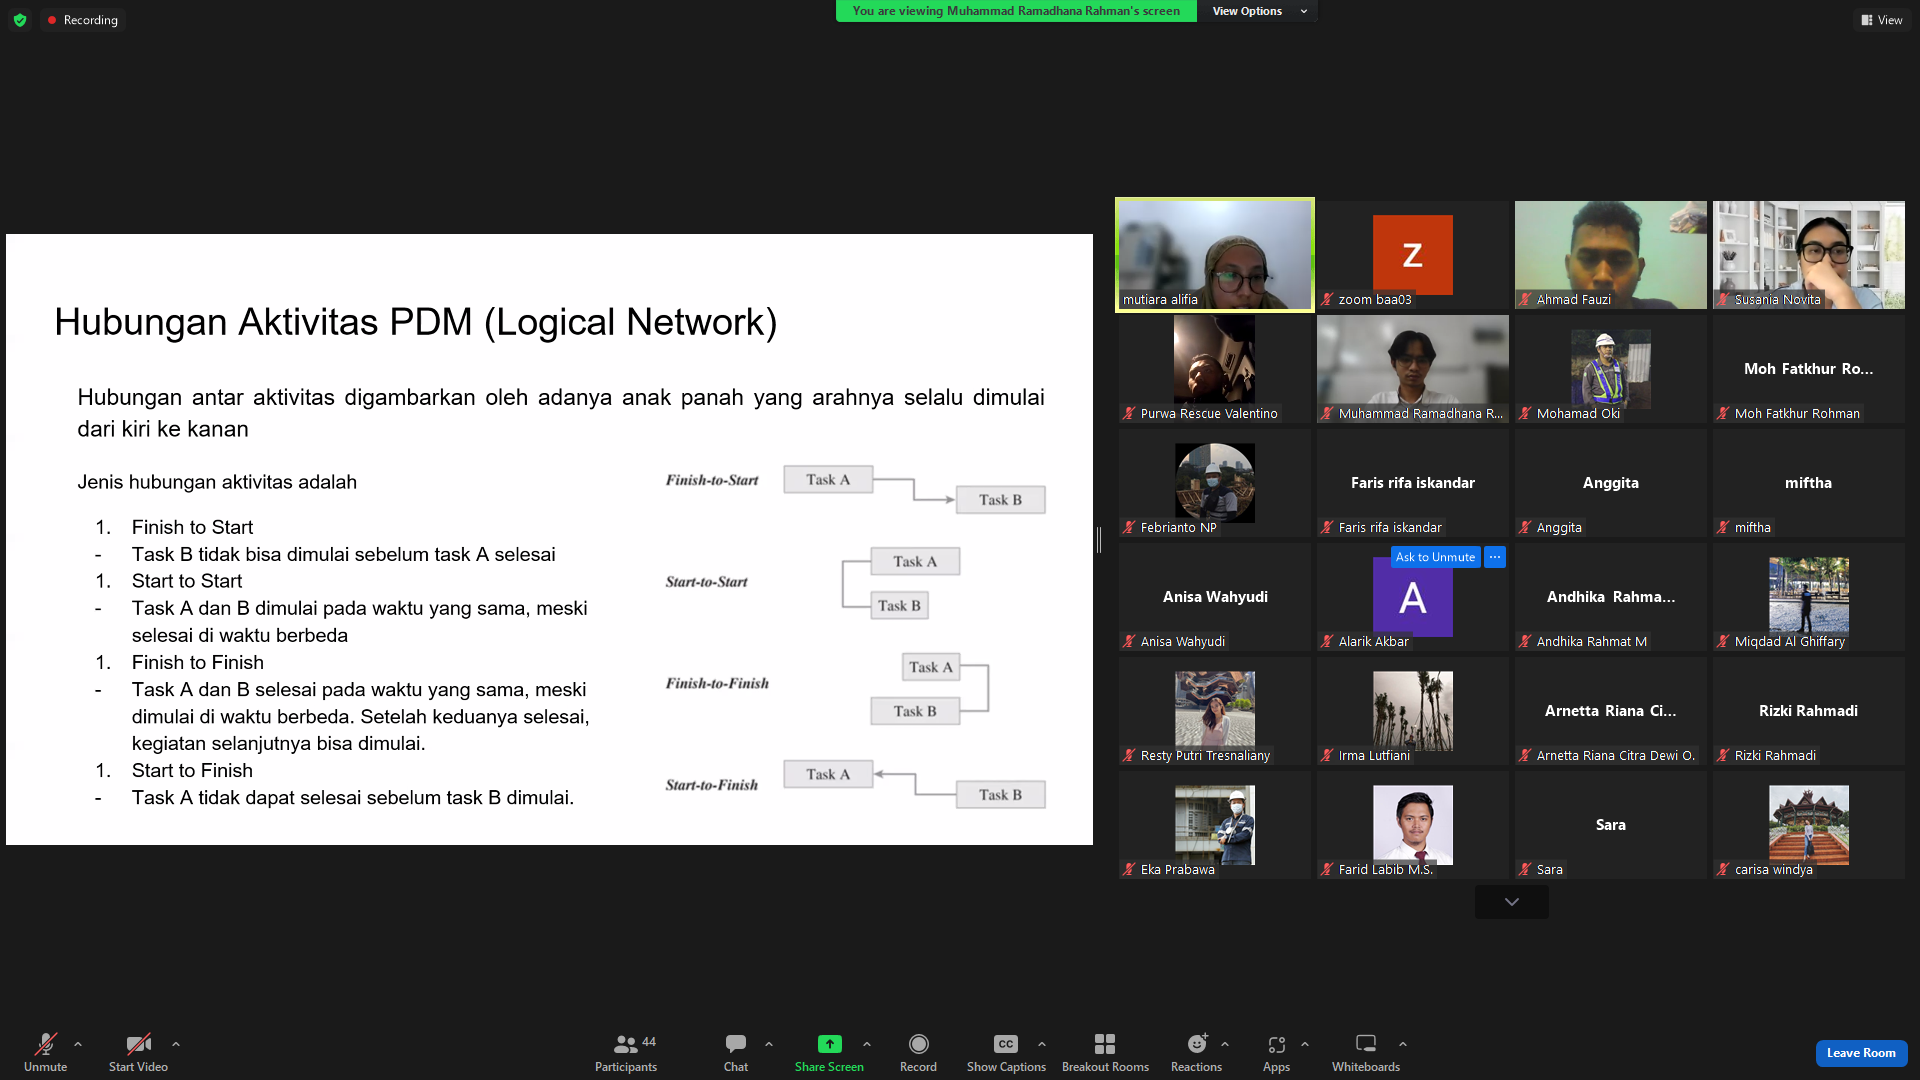Screen dimensions: 1920x1080
Task: Open the Chat panel
Action: (x=736, y=1052)
